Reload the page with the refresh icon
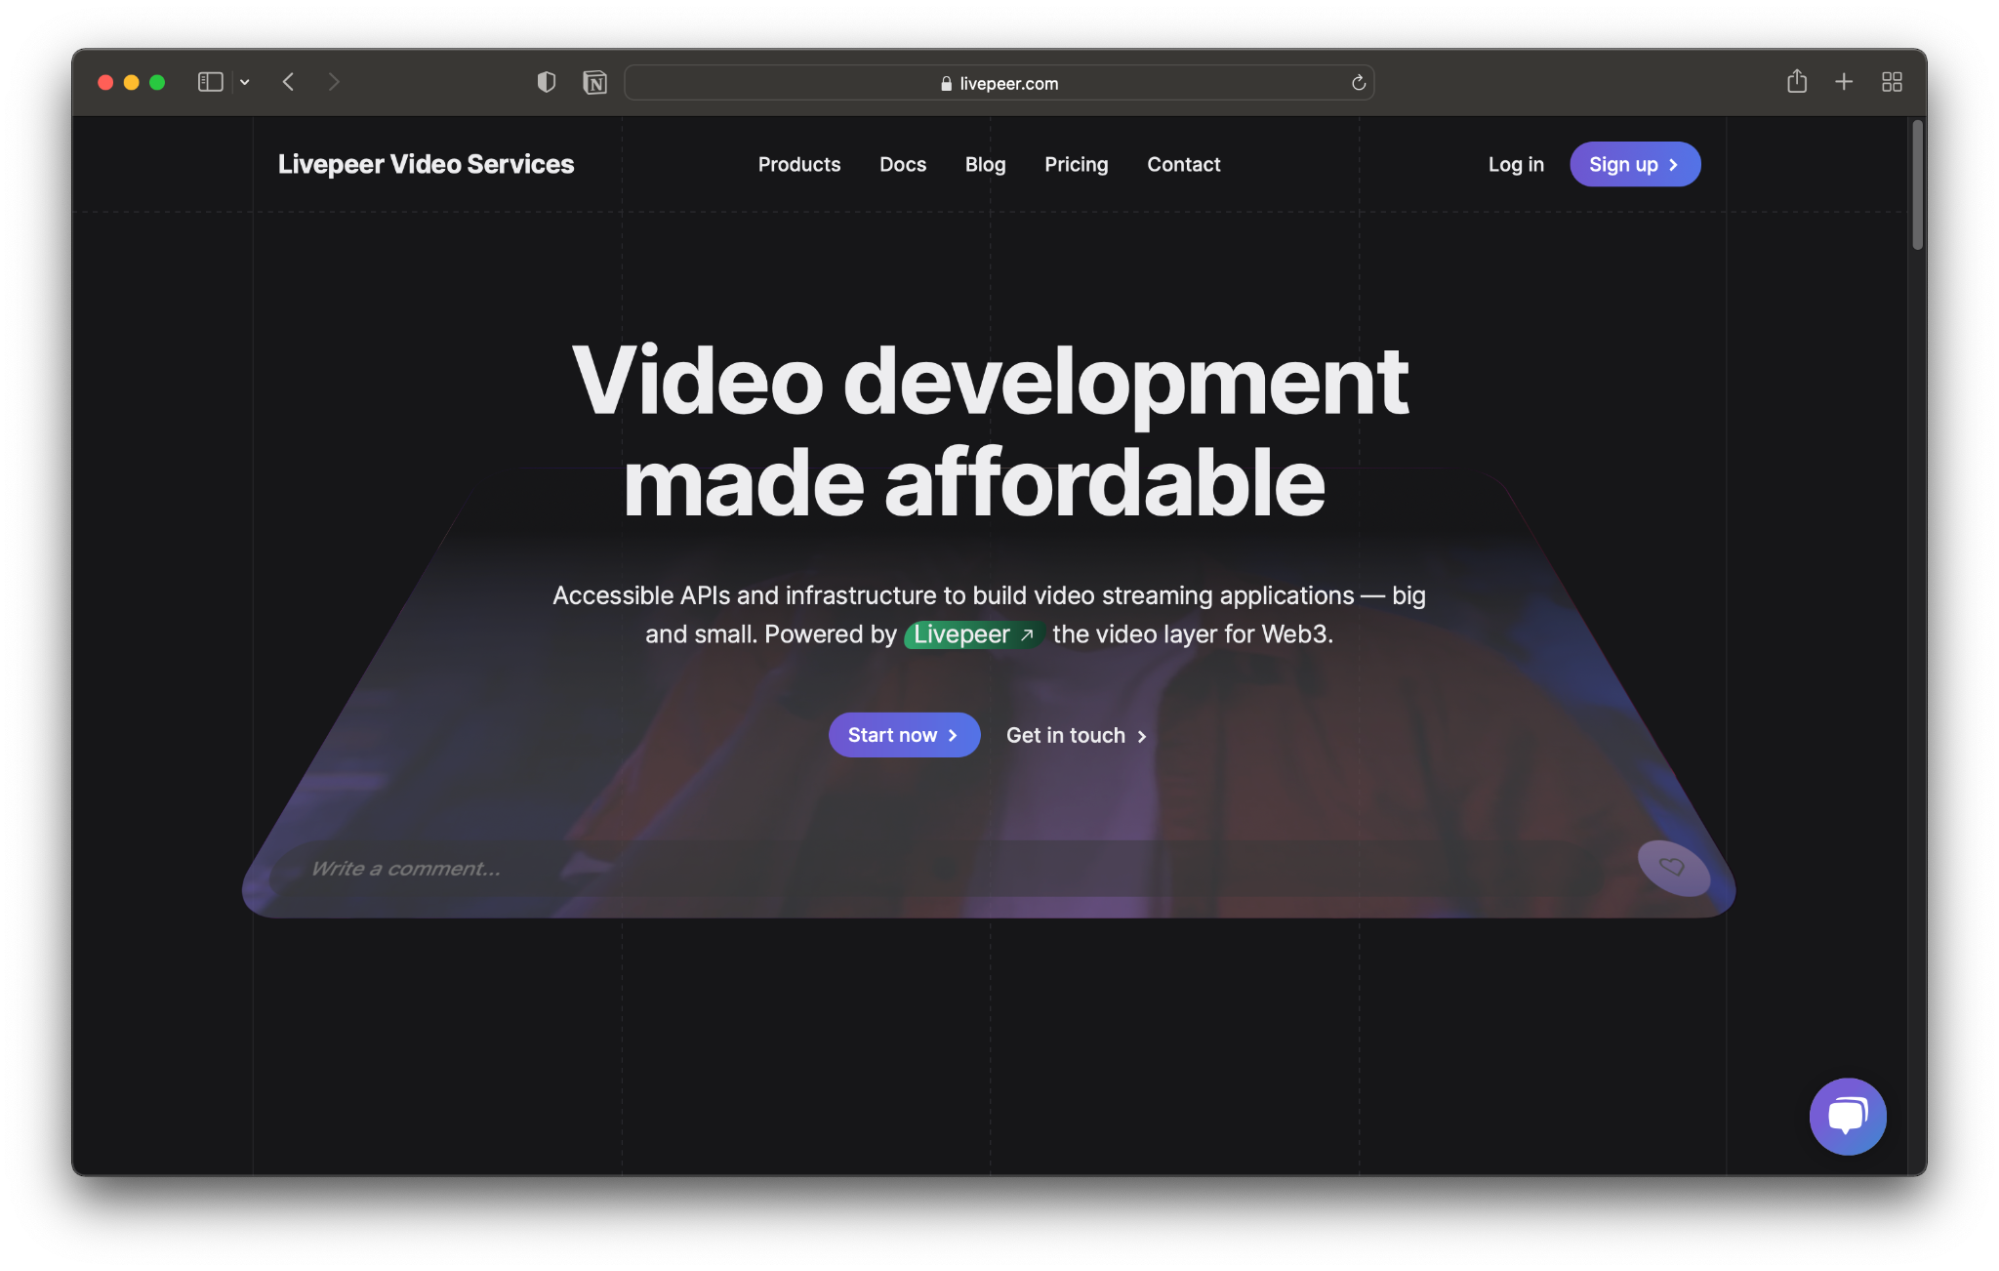 (1358, 83)
